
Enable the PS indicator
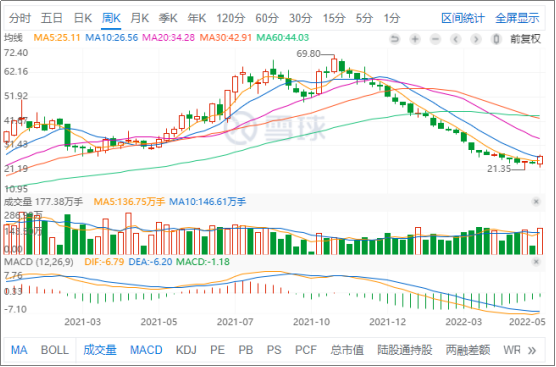click(274, 350)
